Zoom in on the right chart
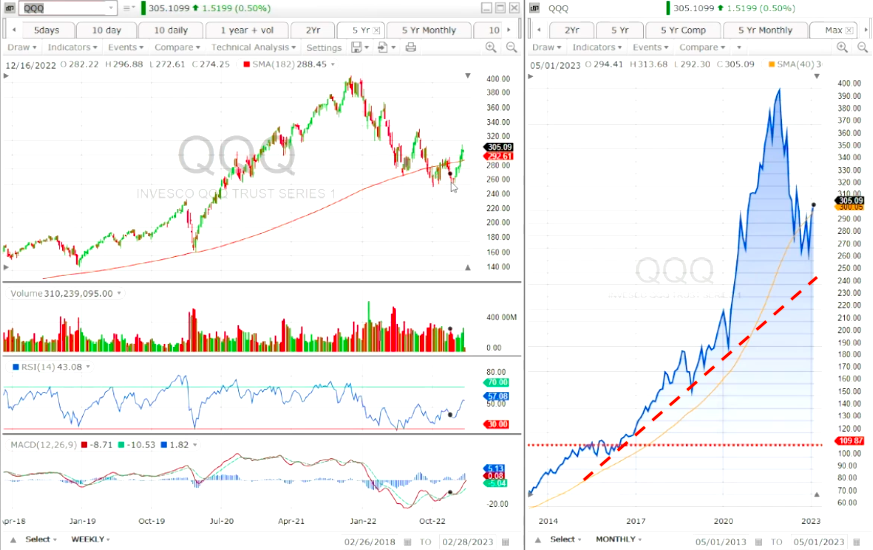Screen dimensions: 873x550 pos(842,47)
